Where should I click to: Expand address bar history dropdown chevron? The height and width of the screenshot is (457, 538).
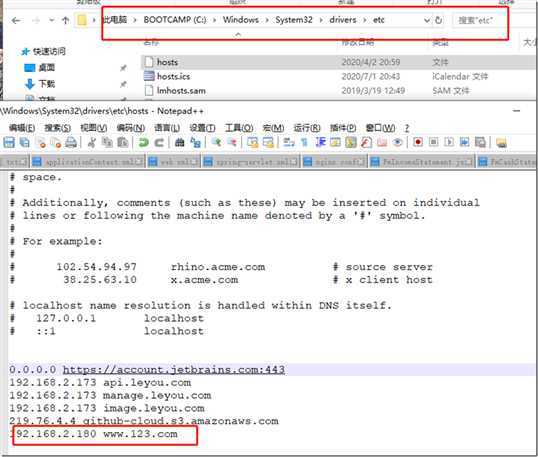[x=427, y=21]
